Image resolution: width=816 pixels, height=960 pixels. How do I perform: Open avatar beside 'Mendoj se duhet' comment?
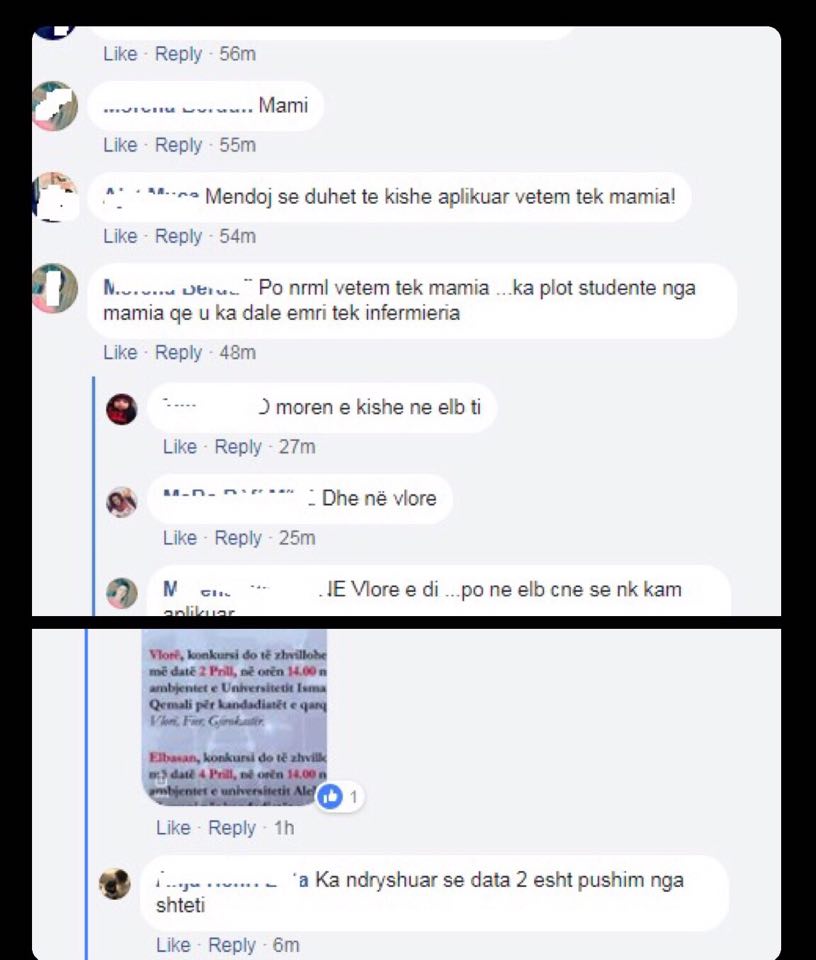coord(55,197)
